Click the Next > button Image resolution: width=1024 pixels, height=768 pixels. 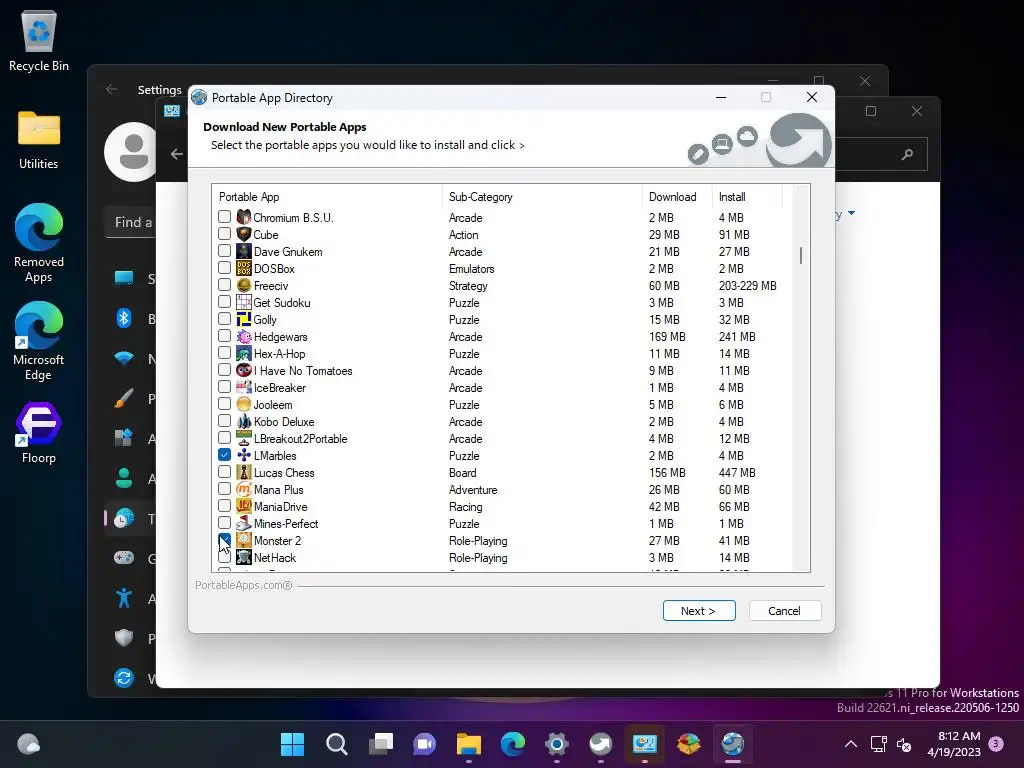pyautogui.click(x=699, y=611)
